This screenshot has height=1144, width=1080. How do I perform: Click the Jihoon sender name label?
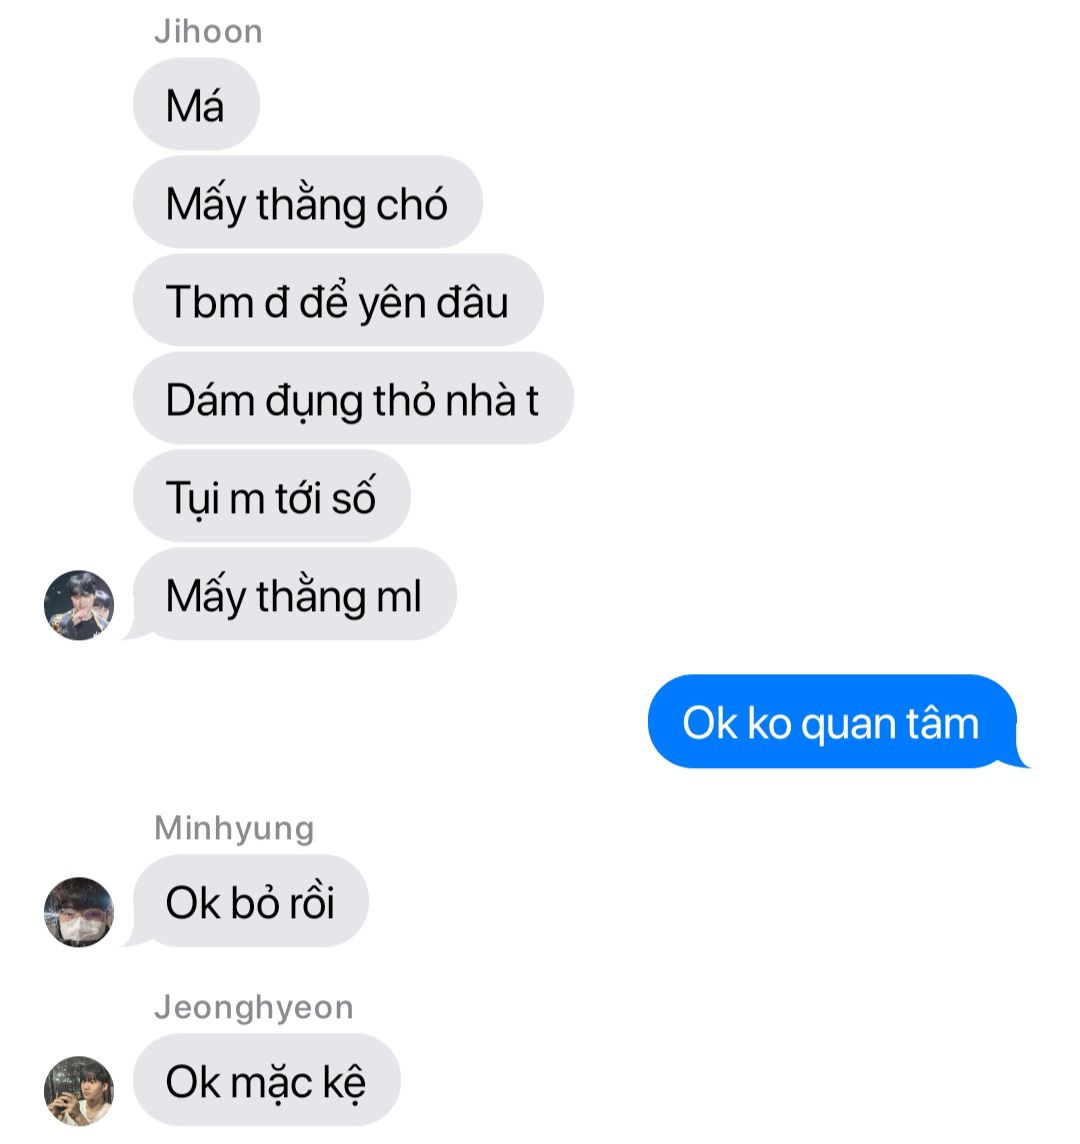[x=208, y=32]
